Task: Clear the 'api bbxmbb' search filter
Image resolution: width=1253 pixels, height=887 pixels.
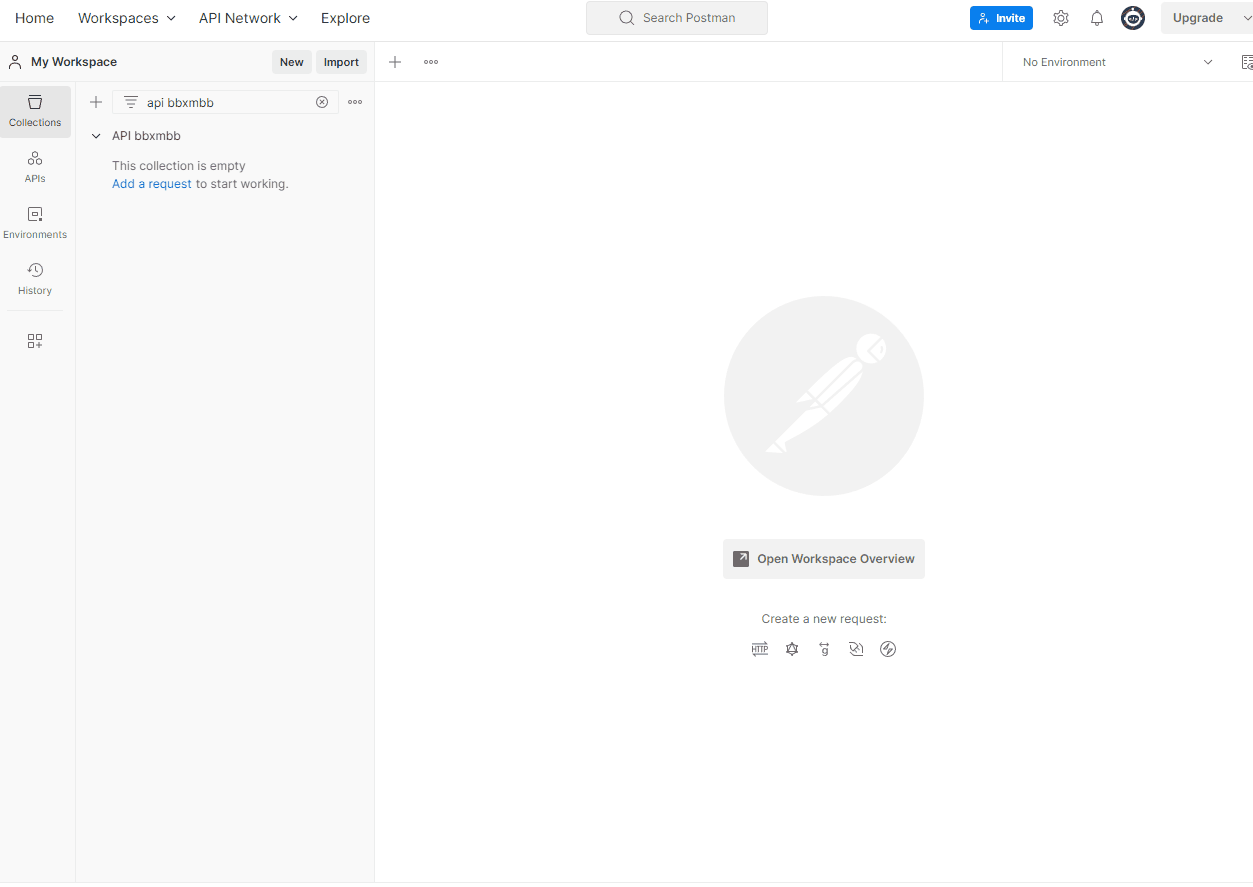Action: 322,102
